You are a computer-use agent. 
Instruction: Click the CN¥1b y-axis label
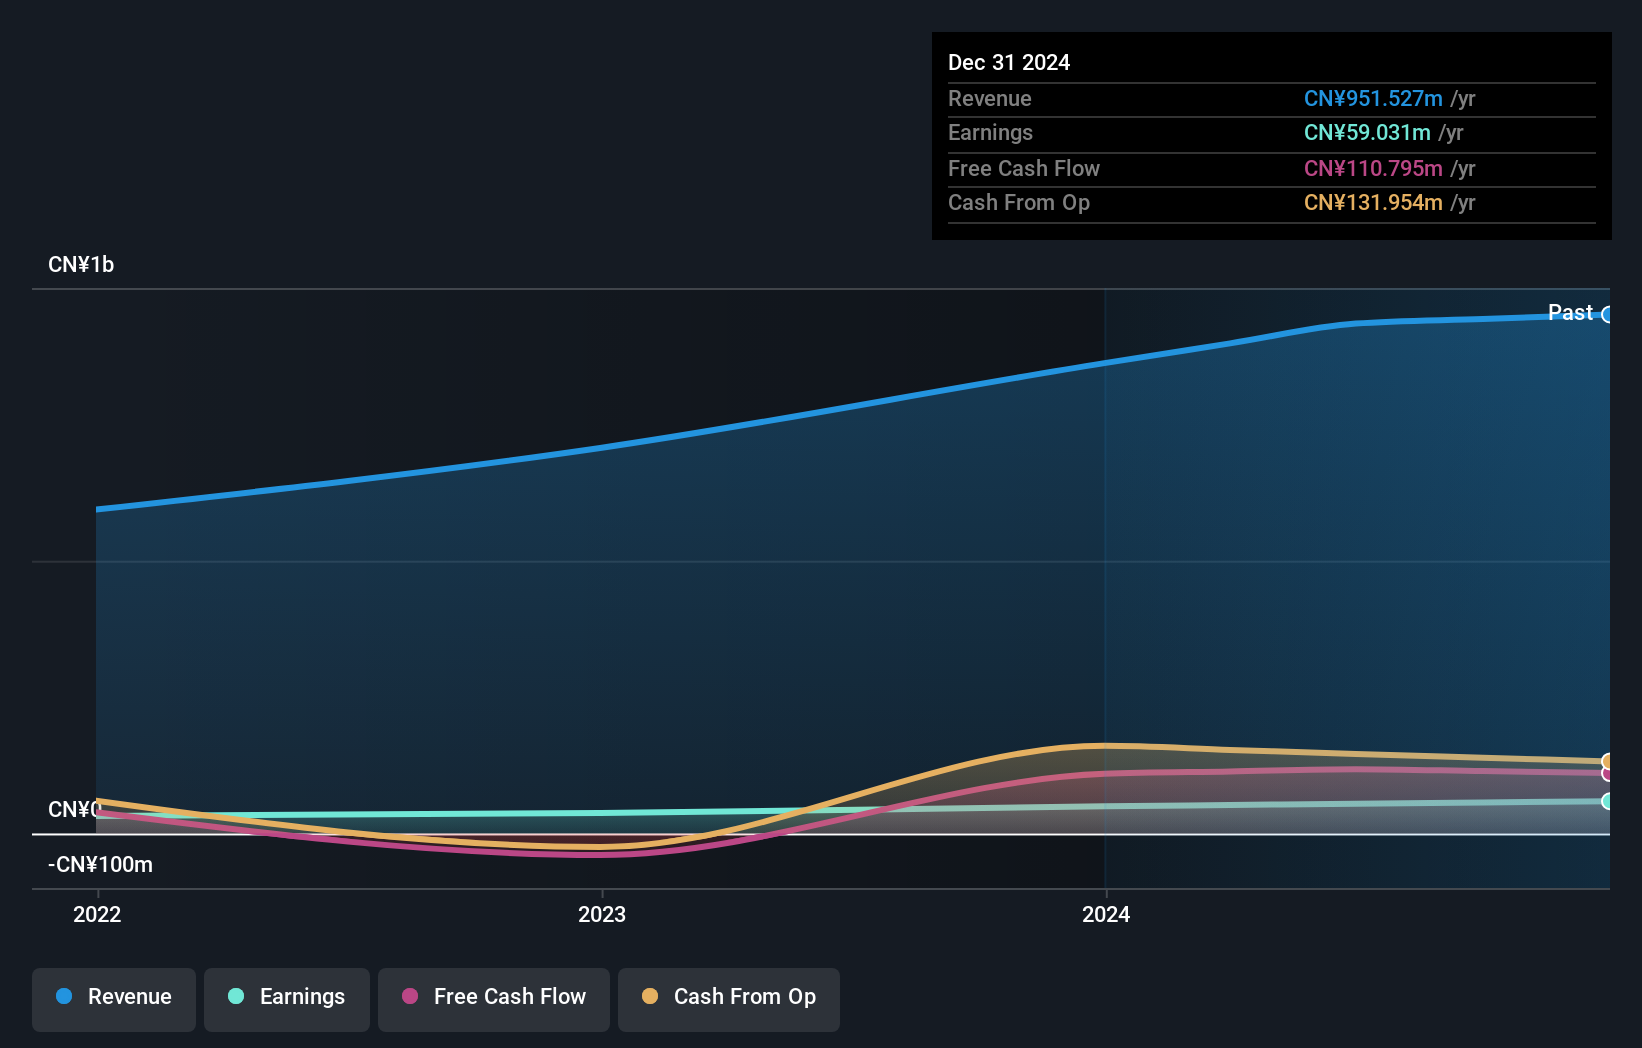pyautogui.click(x=81, y=265)
